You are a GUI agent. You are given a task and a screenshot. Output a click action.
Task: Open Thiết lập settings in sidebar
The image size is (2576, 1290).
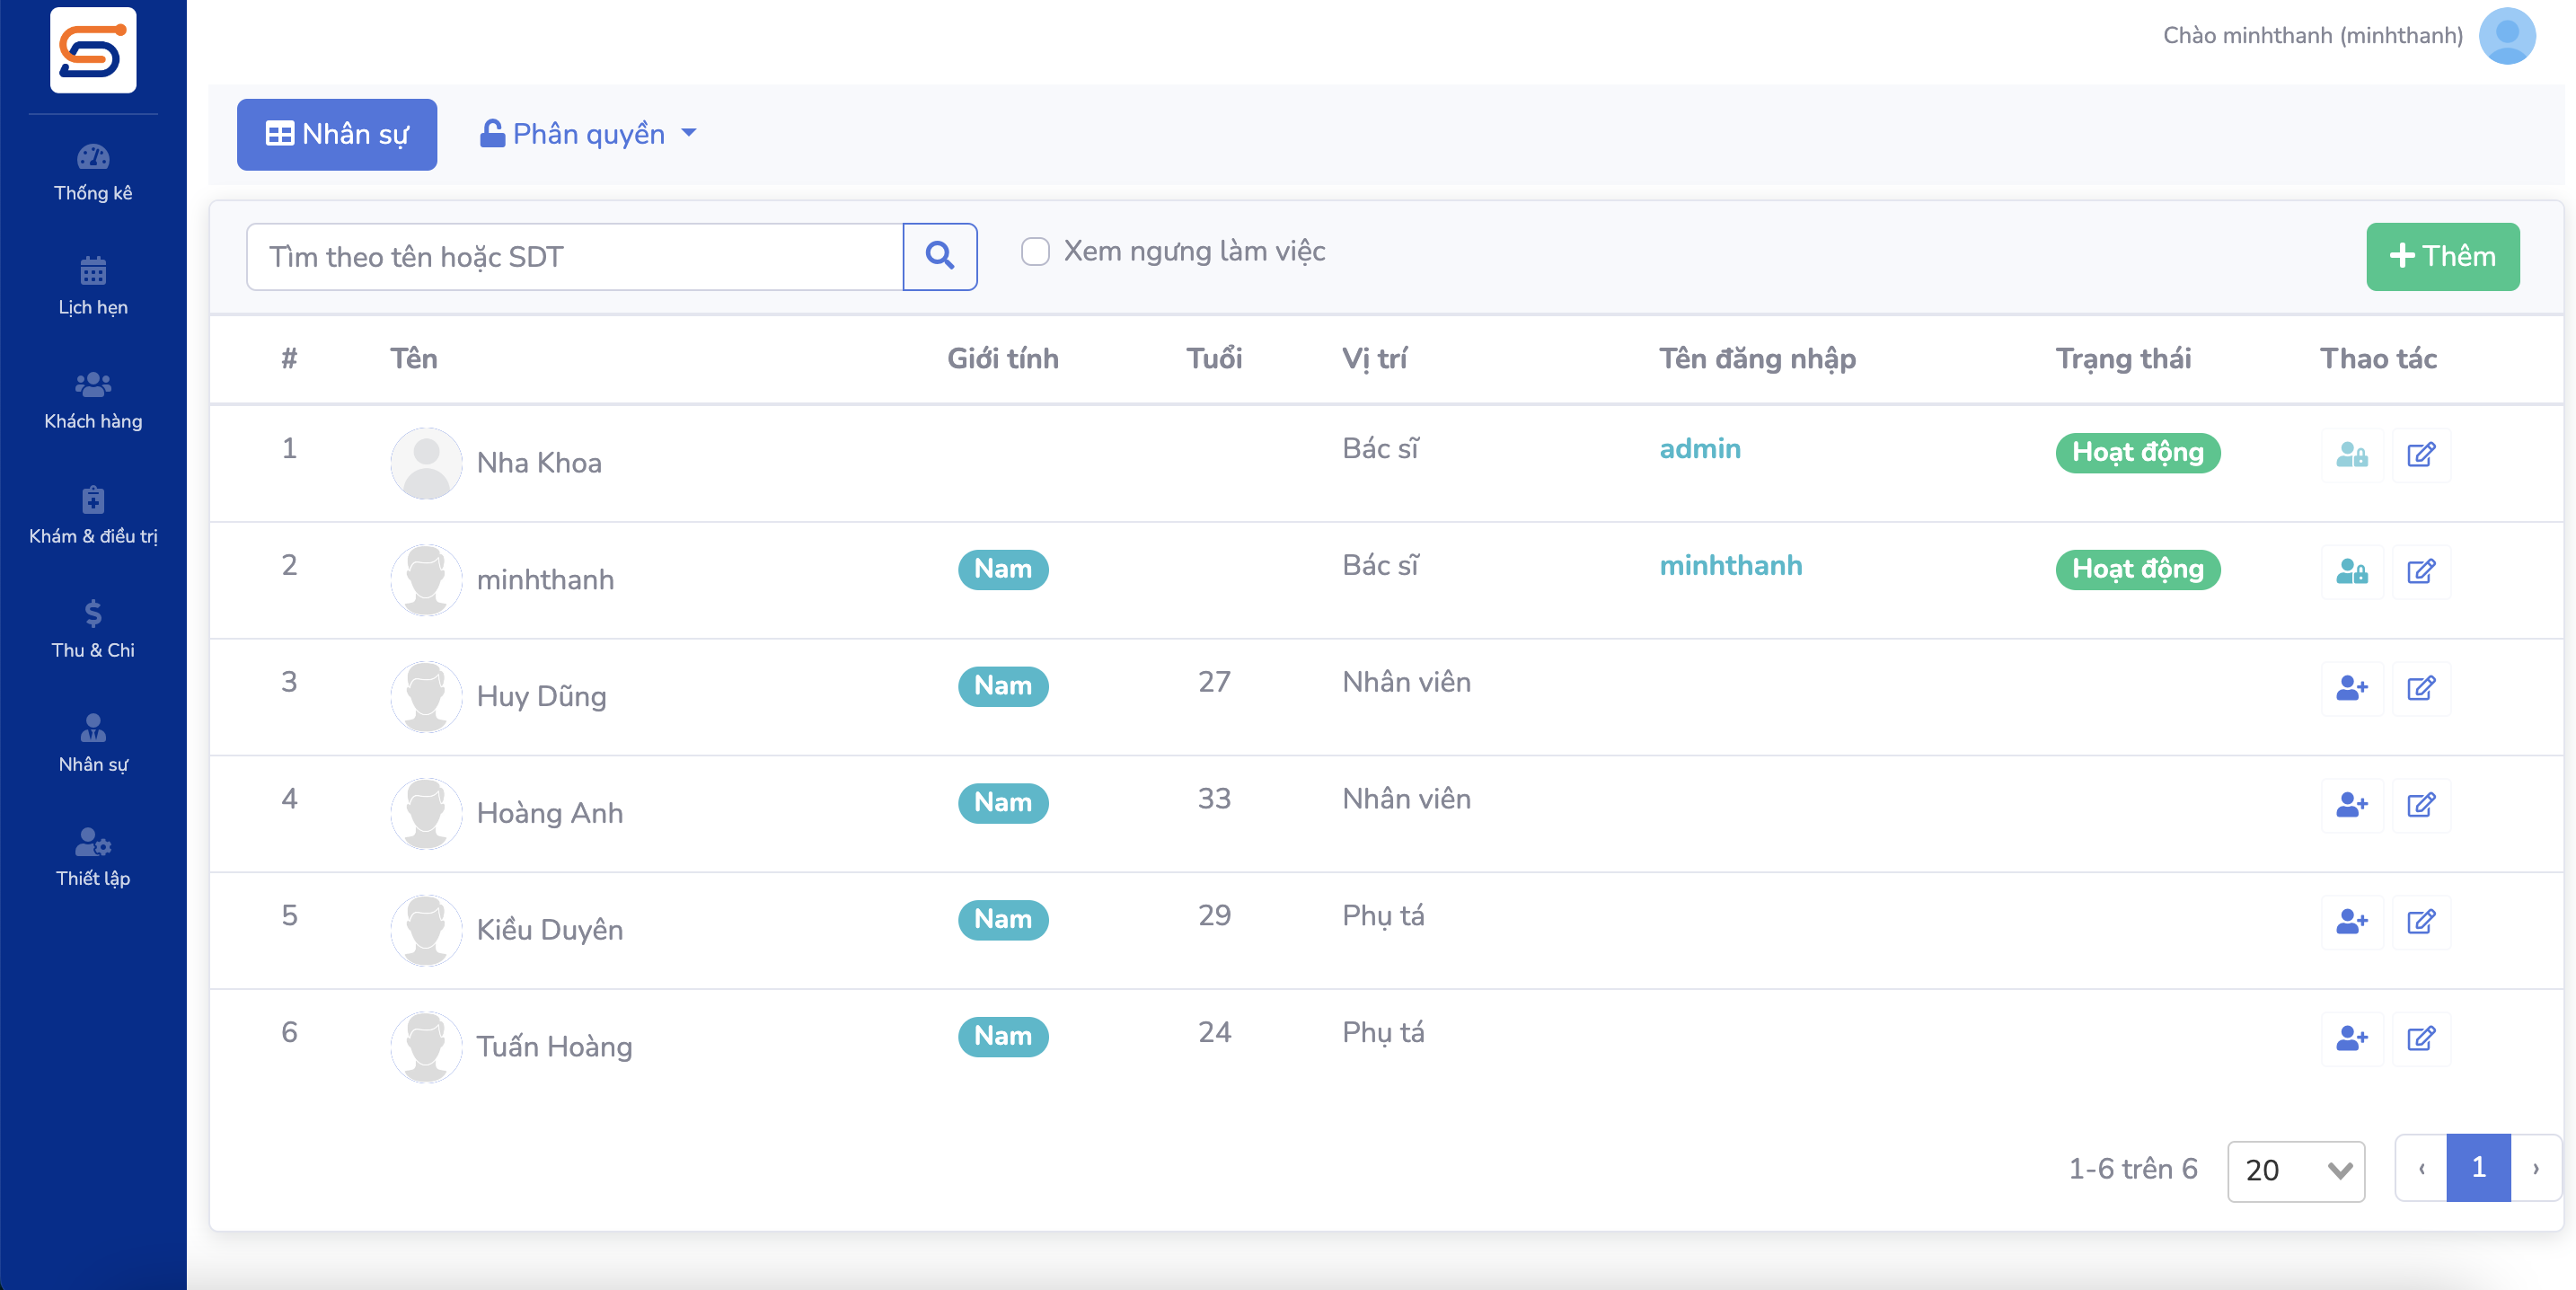coord(93,858)
